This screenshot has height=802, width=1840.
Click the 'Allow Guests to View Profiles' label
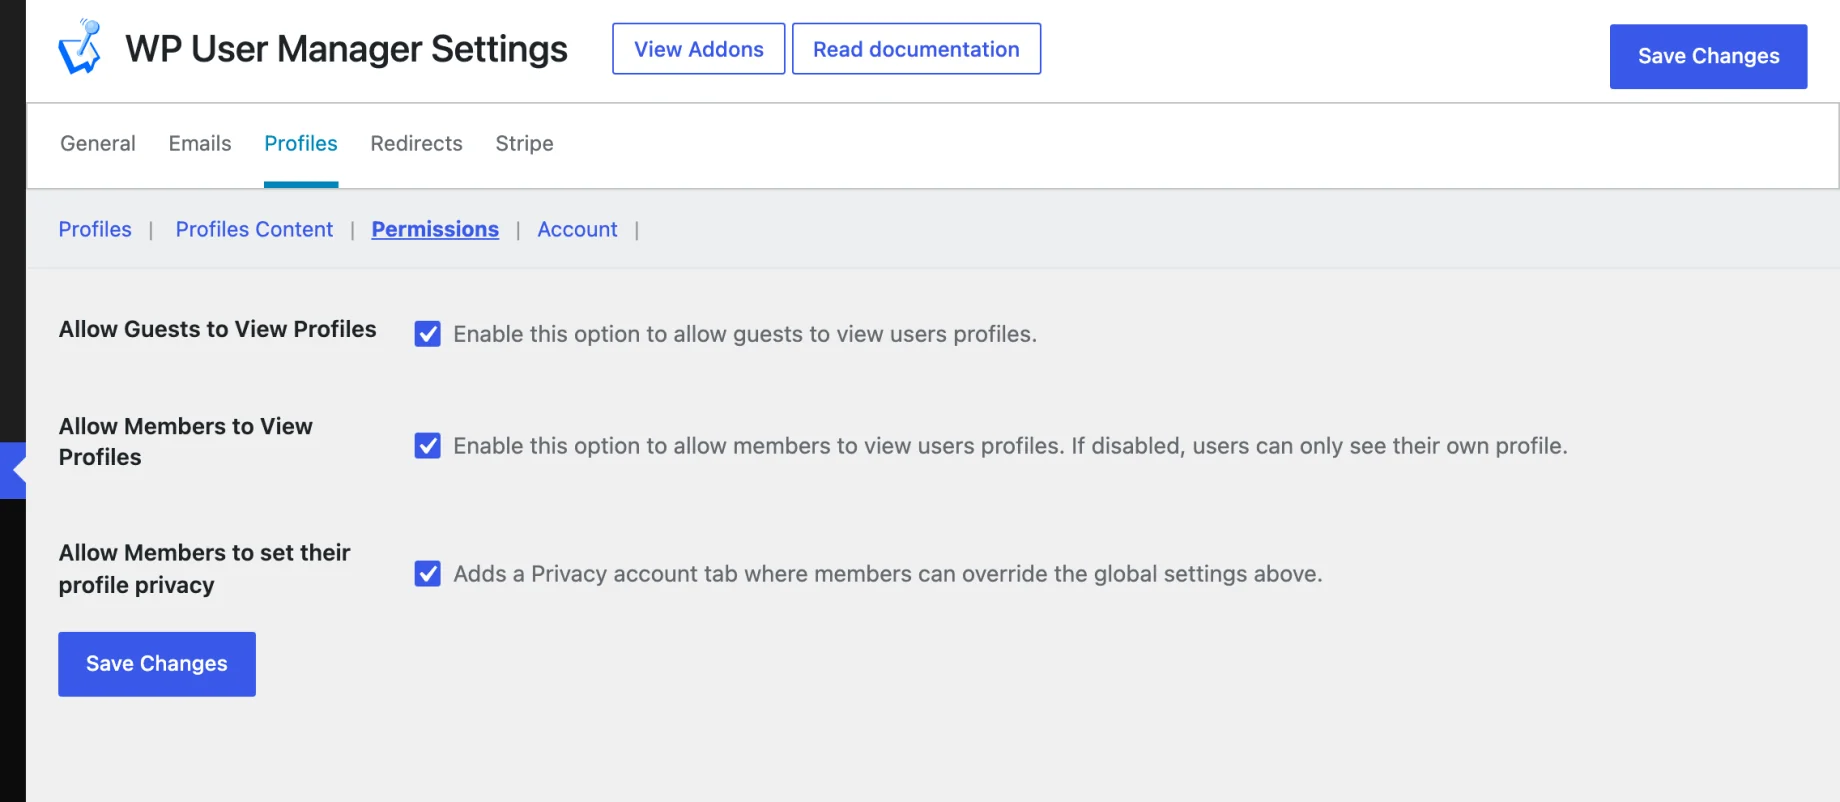click(x=217, y=329)
